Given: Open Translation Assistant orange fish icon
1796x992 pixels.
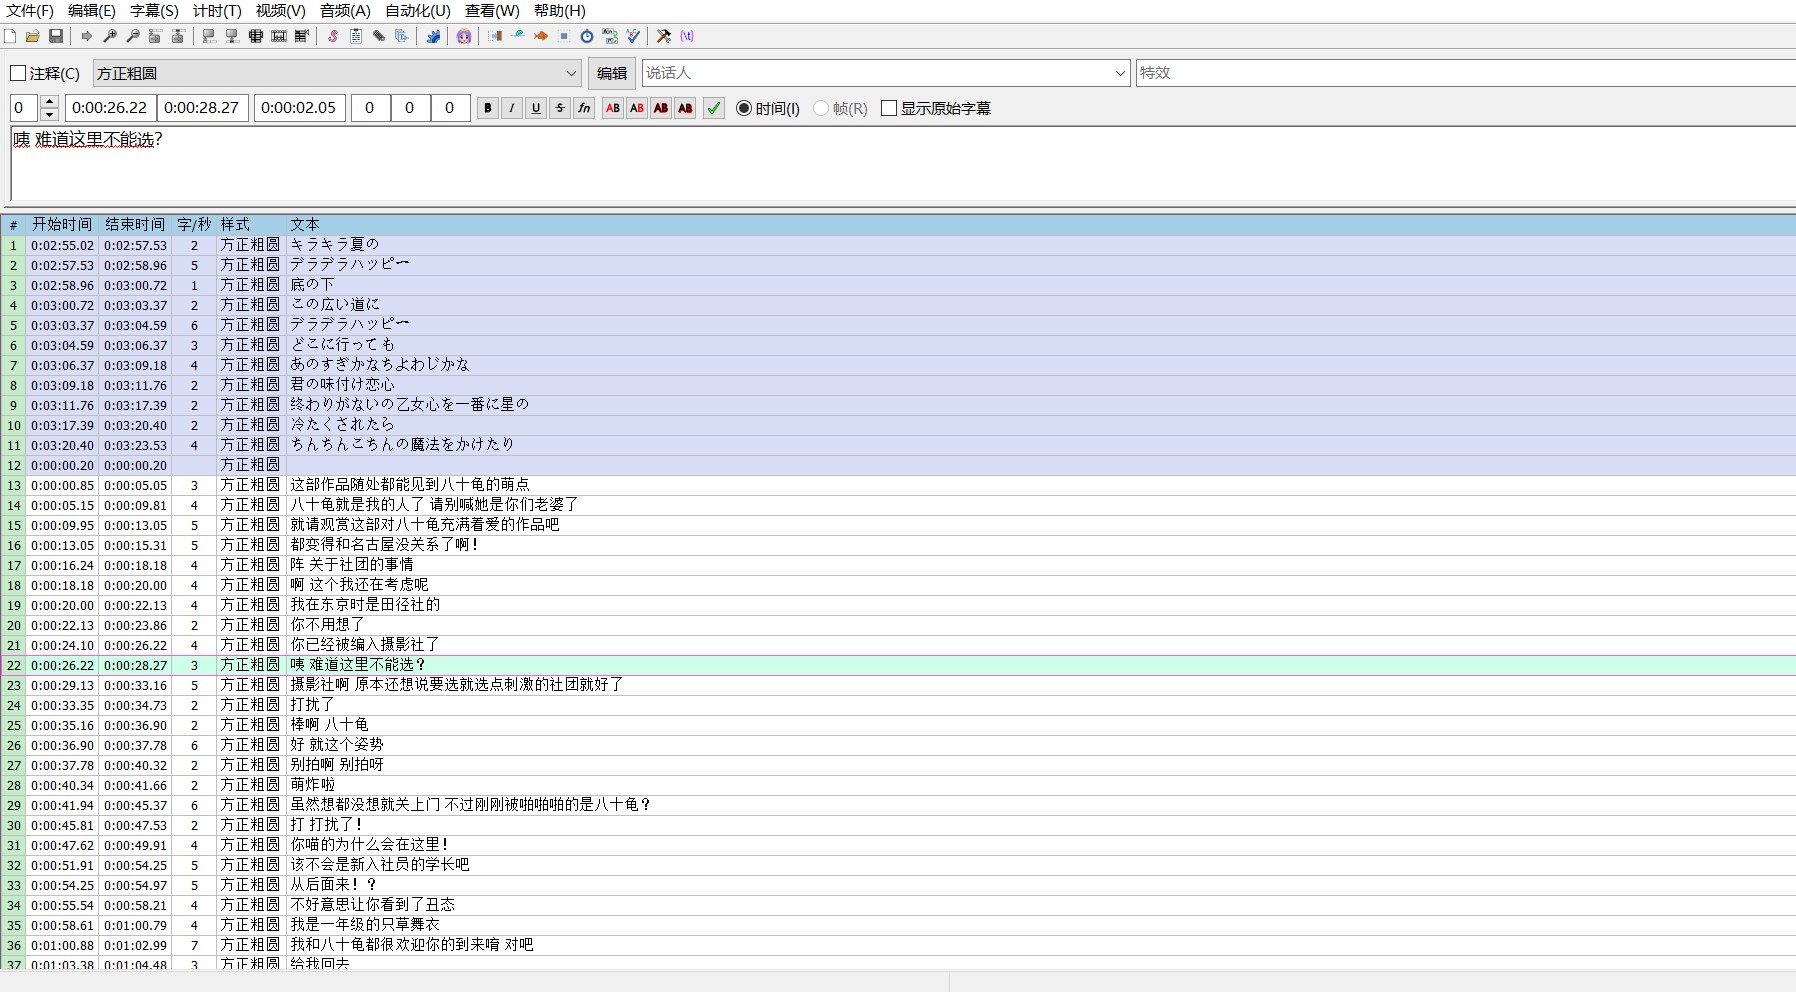Looking at the screenshot, I should coord(541,36).
